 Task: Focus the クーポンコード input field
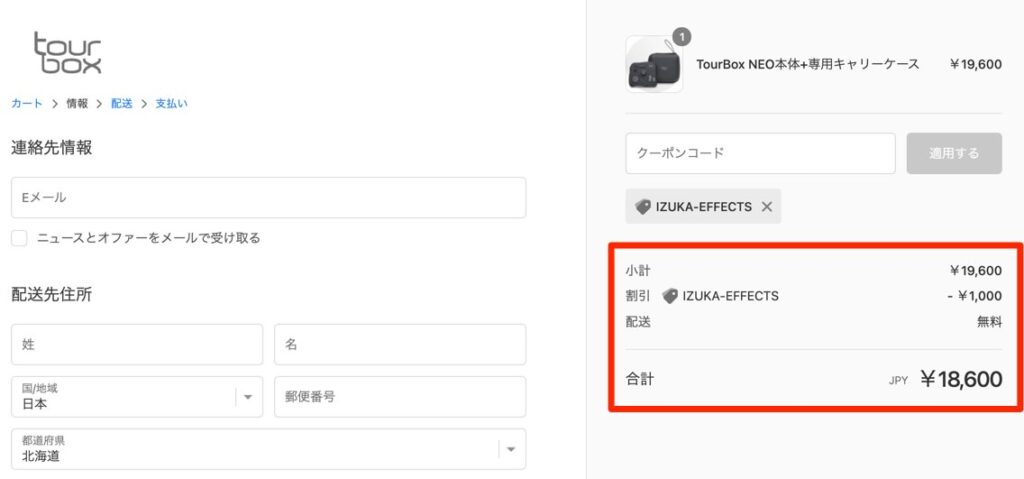point(760,154)
